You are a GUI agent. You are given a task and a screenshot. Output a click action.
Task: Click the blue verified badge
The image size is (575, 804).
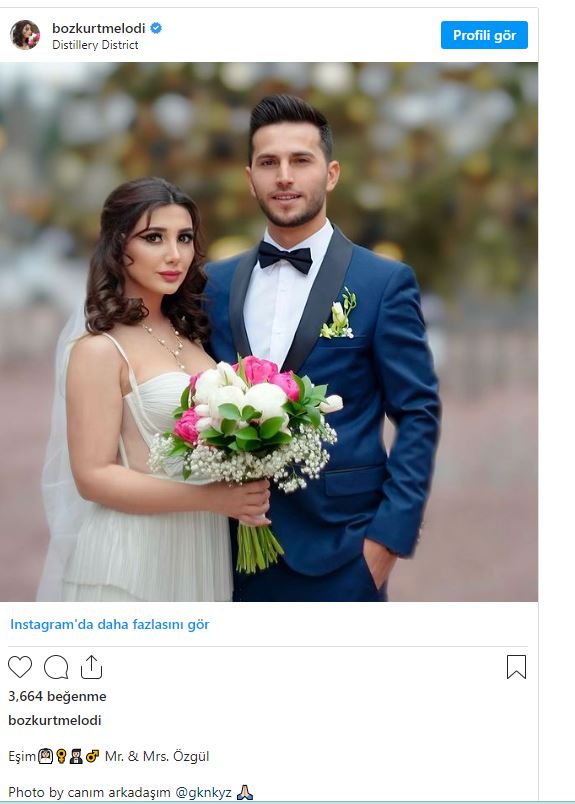pyautogui.click(x=156, y=28)
